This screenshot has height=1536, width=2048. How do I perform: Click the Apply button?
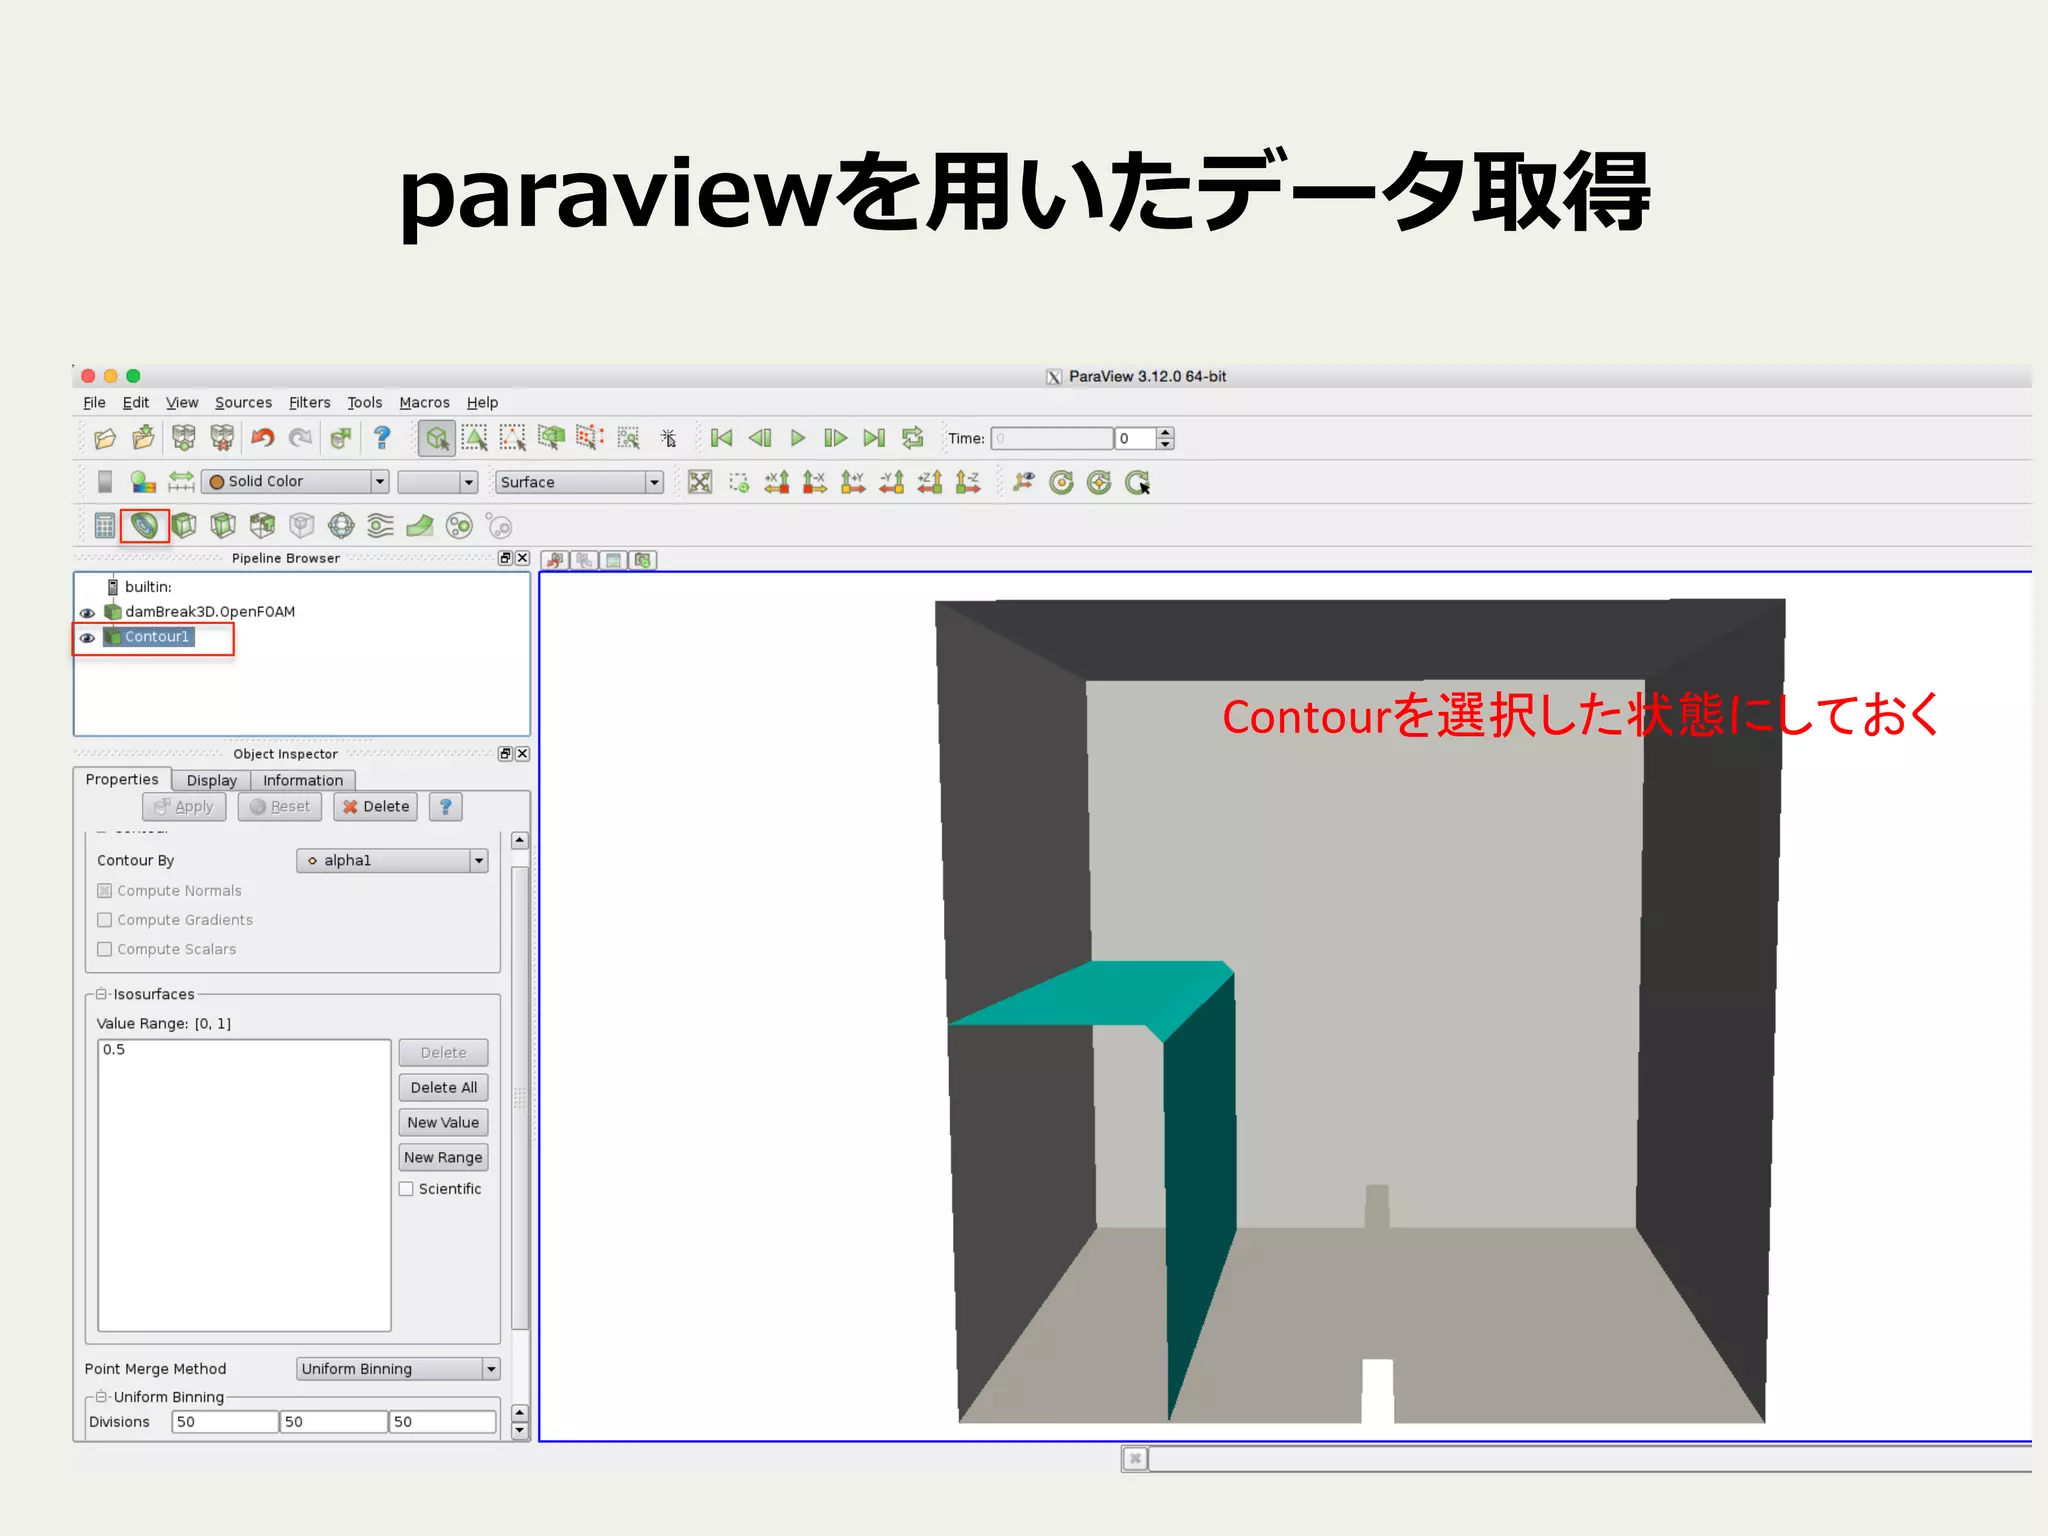184,807
